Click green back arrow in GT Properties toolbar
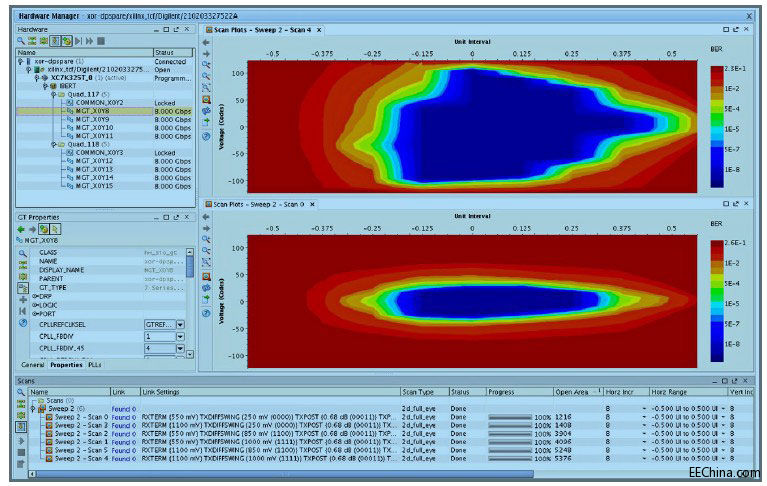The height and width of the screenshot is (486, 767). tap(21, 229)
